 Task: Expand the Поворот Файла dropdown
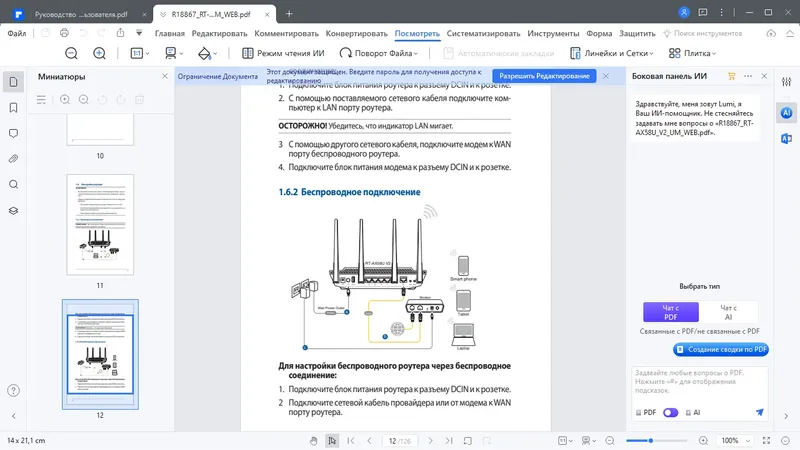point(416,54)
